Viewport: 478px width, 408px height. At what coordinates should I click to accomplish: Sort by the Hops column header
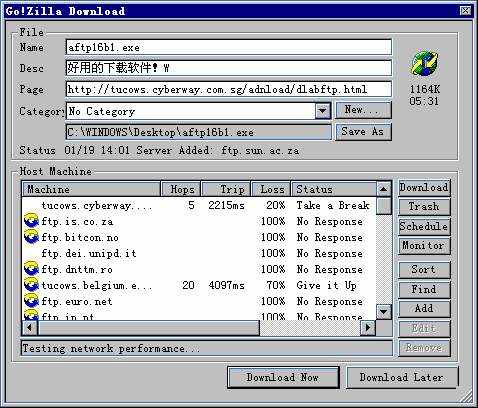click(181, 189)
